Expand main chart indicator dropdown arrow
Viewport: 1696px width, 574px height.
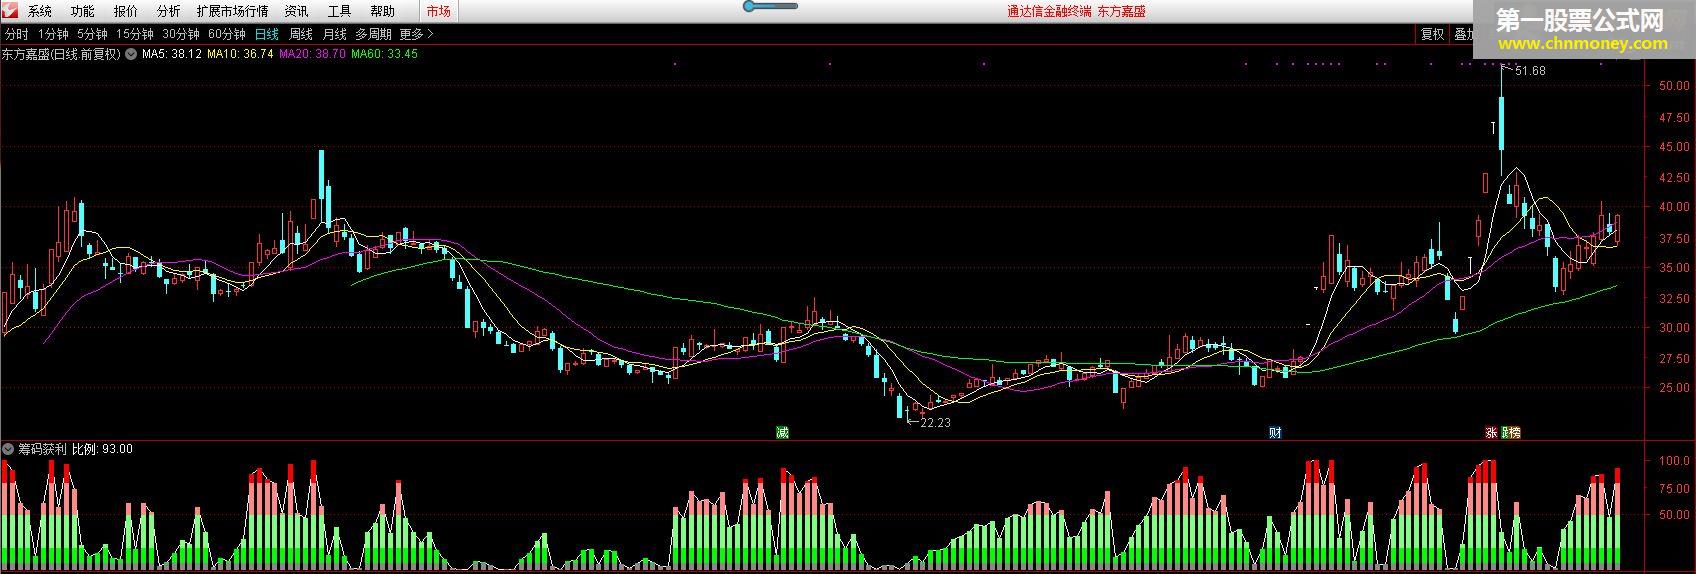(x=130, y=54)
